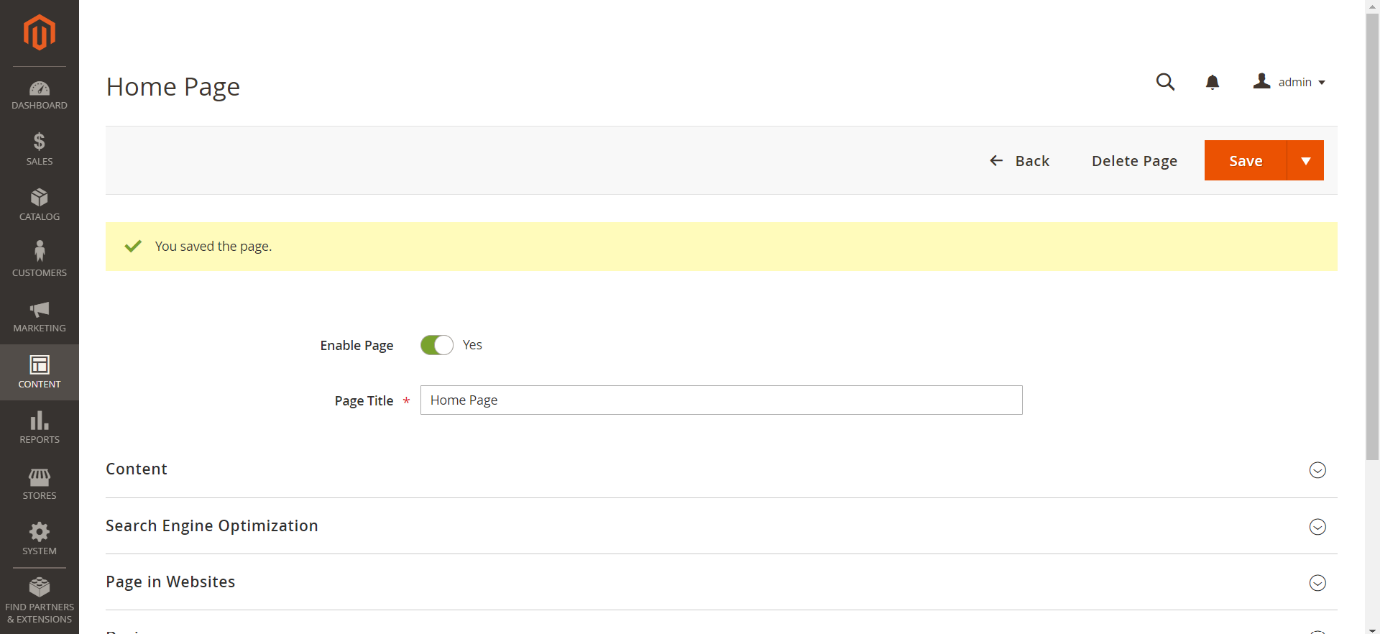
Task: Open the Save button dropdown arrow
Action: point(1305,161)
